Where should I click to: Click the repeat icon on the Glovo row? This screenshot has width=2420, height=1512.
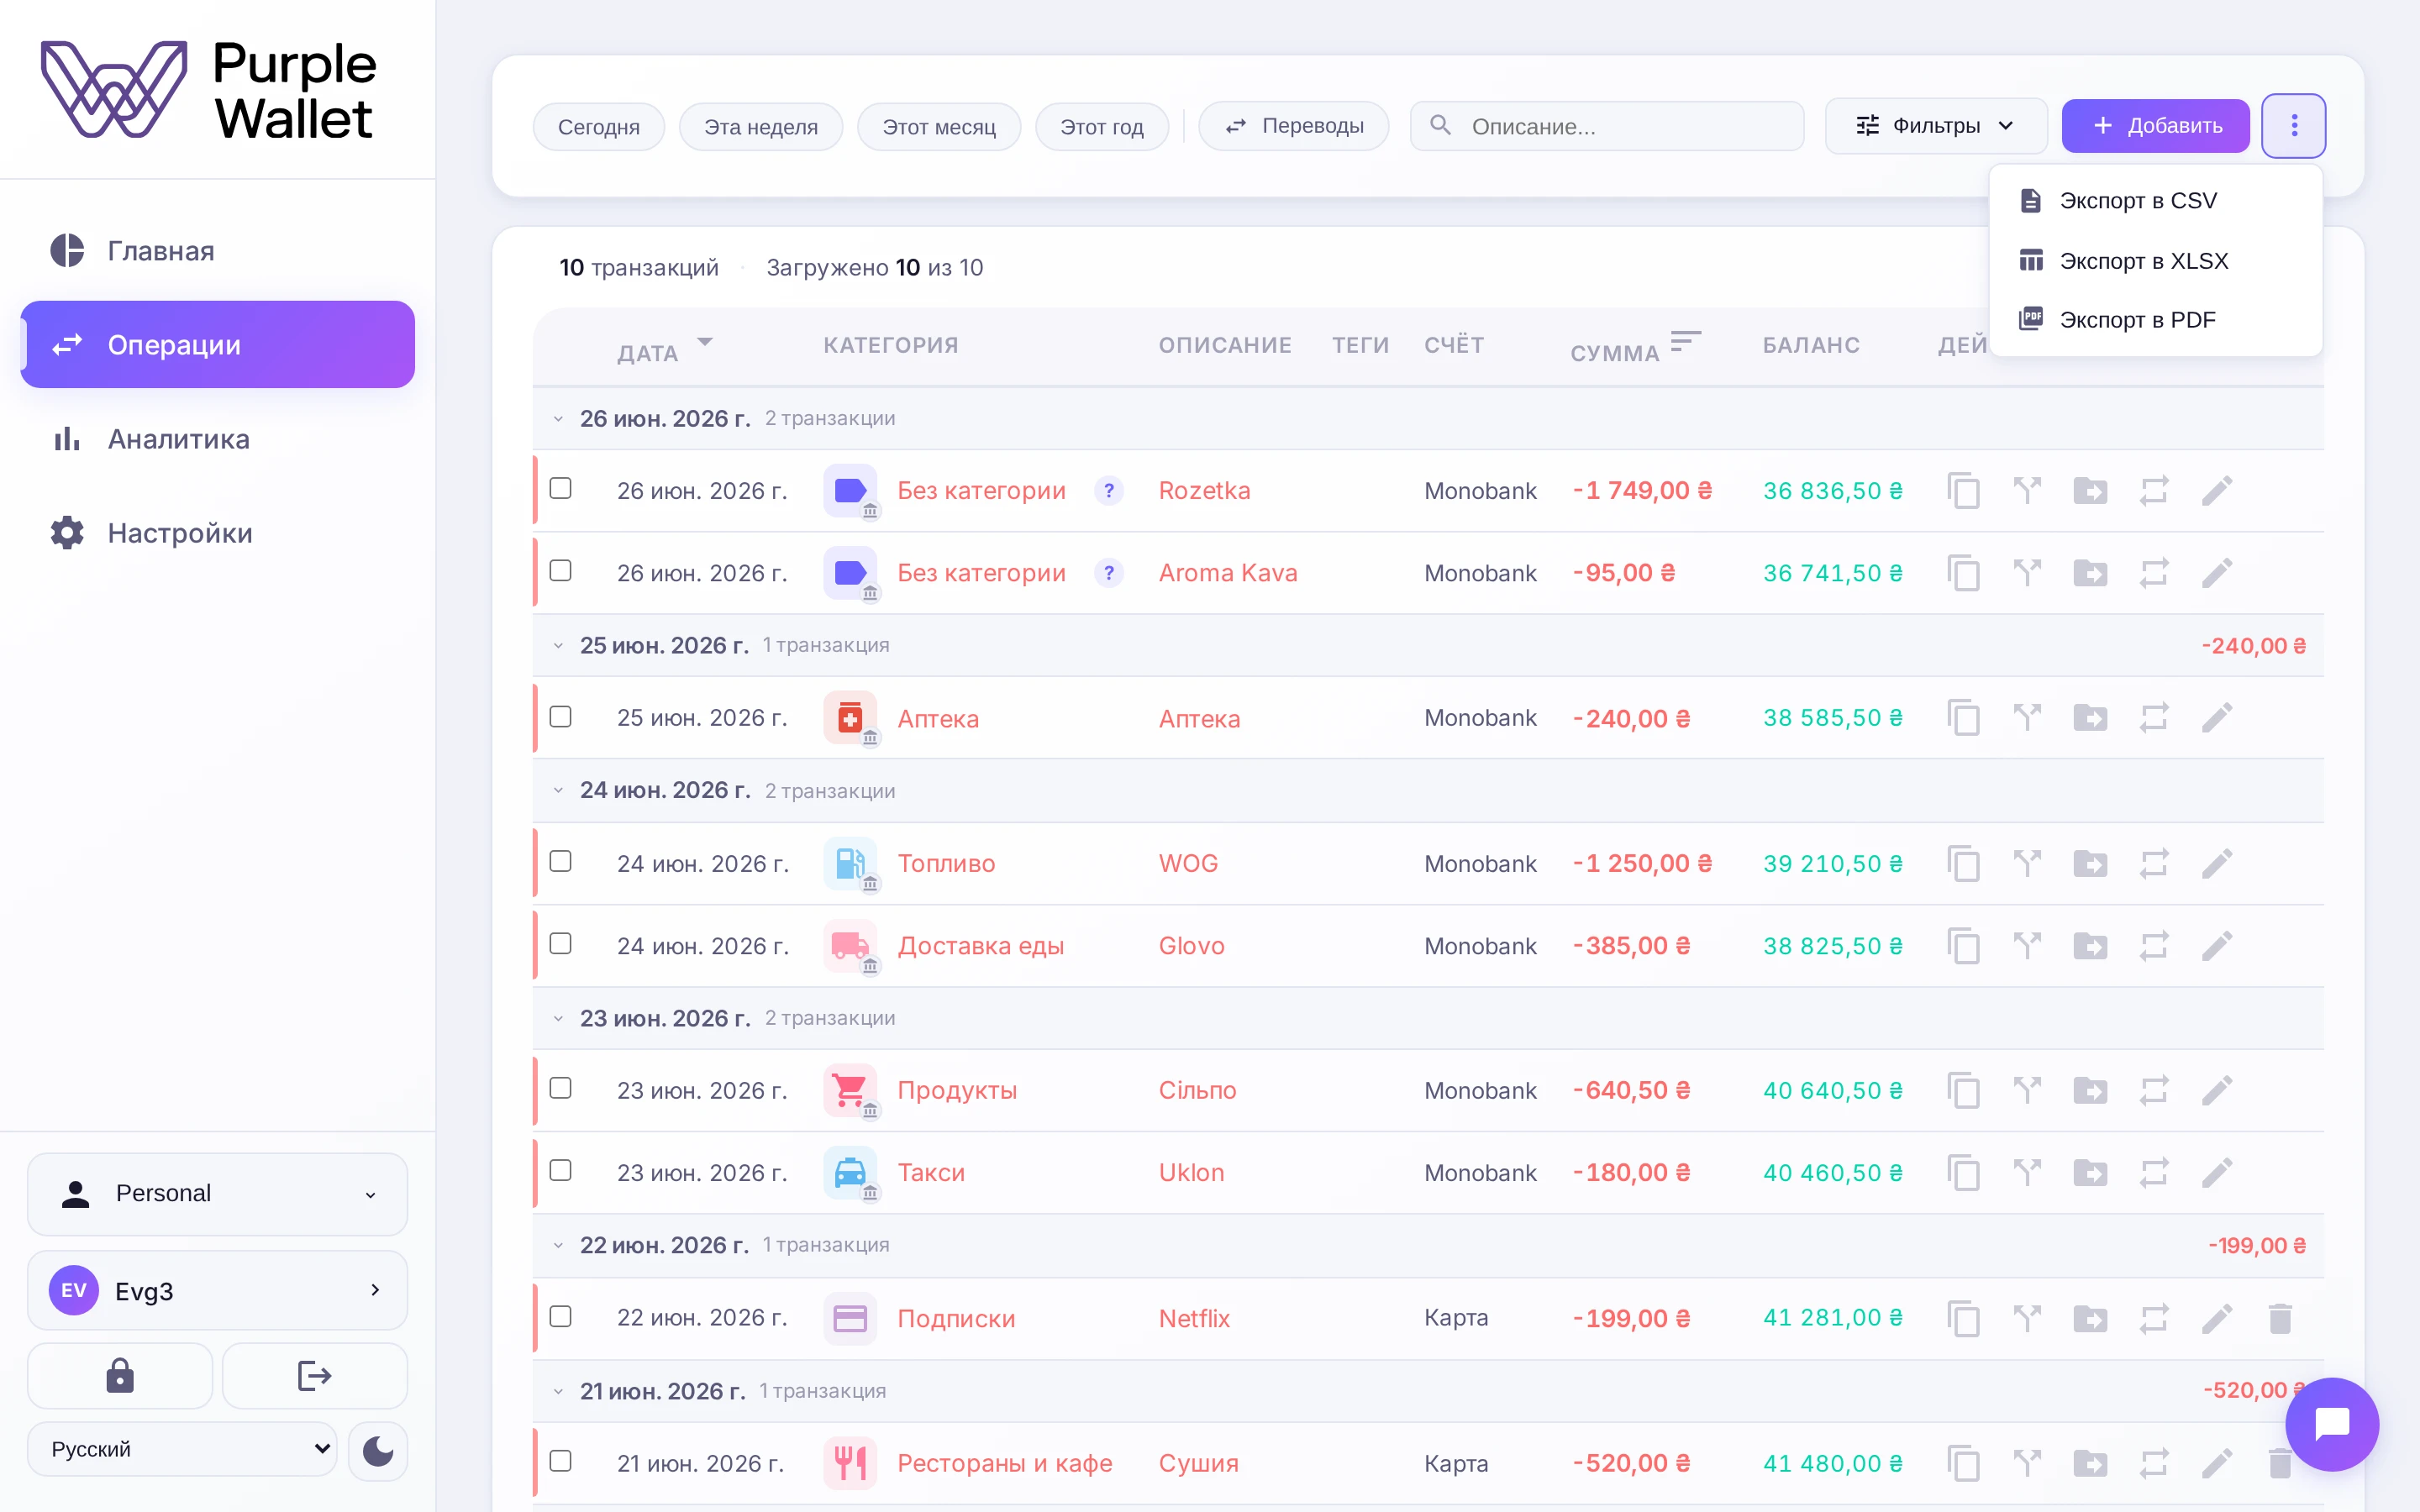(2154, 946)
